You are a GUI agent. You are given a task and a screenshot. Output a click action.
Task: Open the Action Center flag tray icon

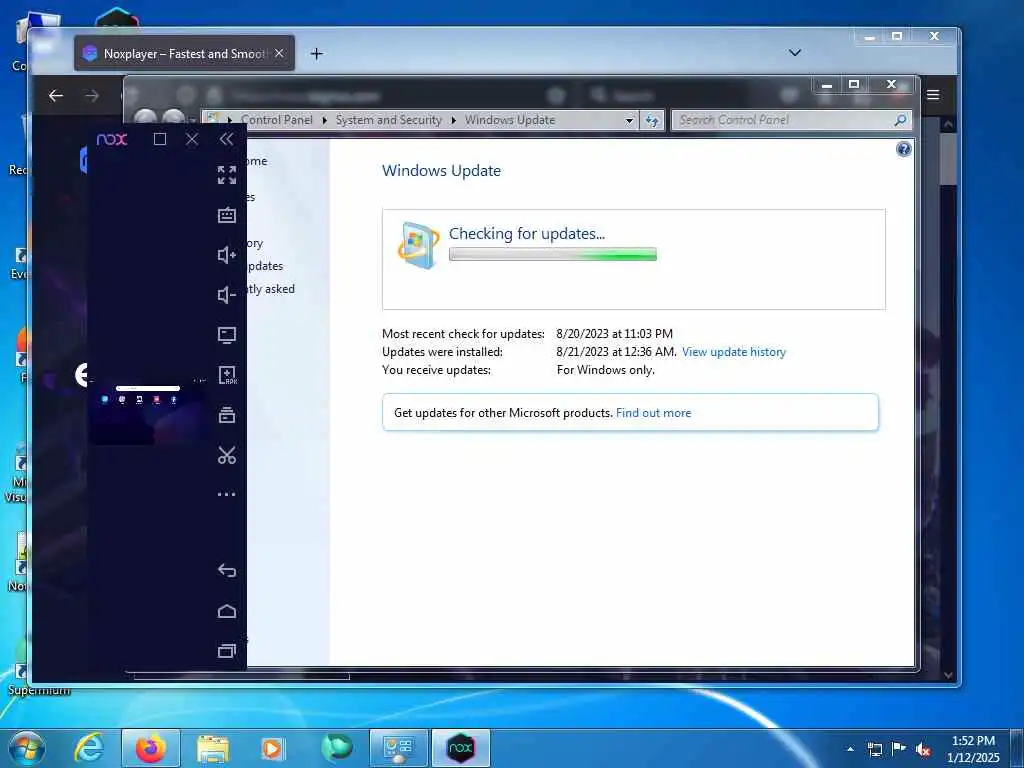tap(899, 749)
